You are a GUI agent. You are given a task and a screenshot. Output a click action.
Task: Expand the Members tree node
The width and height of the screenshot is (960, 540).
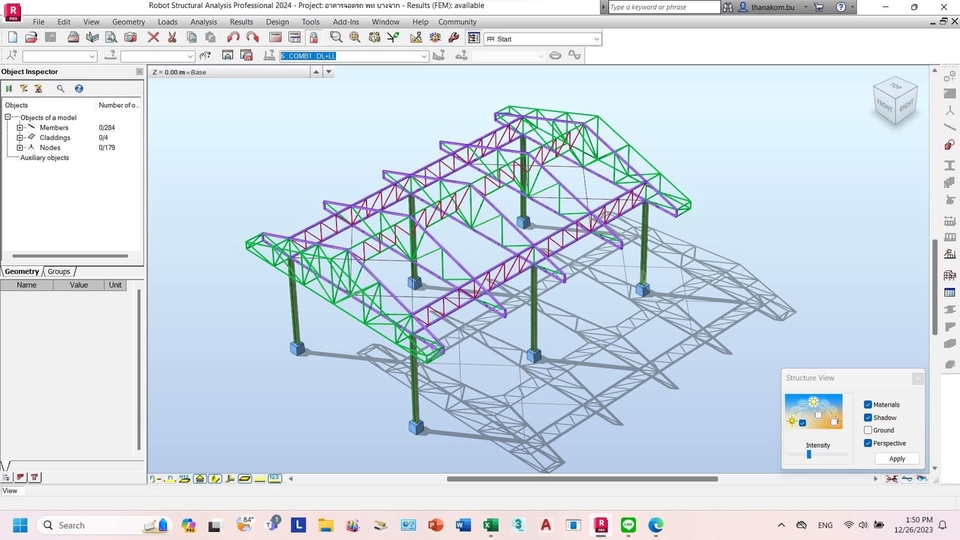19,128
